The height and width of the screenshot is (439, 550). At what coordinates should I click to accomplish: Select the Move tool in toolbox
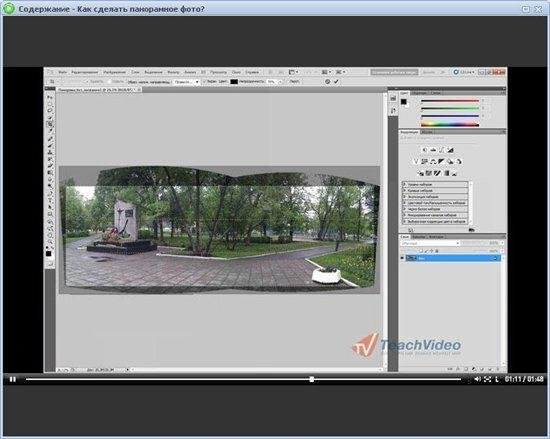(50, 97)
